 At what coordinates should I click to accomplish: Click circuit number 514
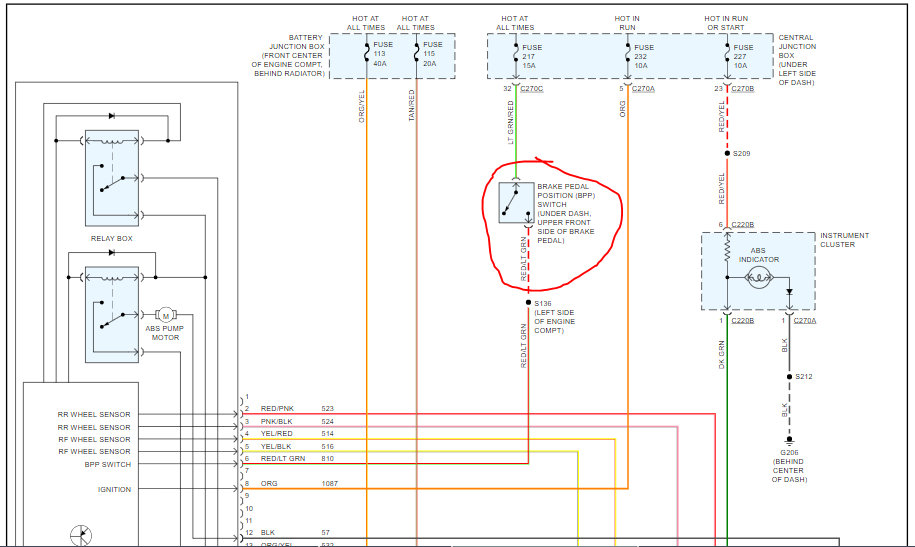(x=327, y=434)
